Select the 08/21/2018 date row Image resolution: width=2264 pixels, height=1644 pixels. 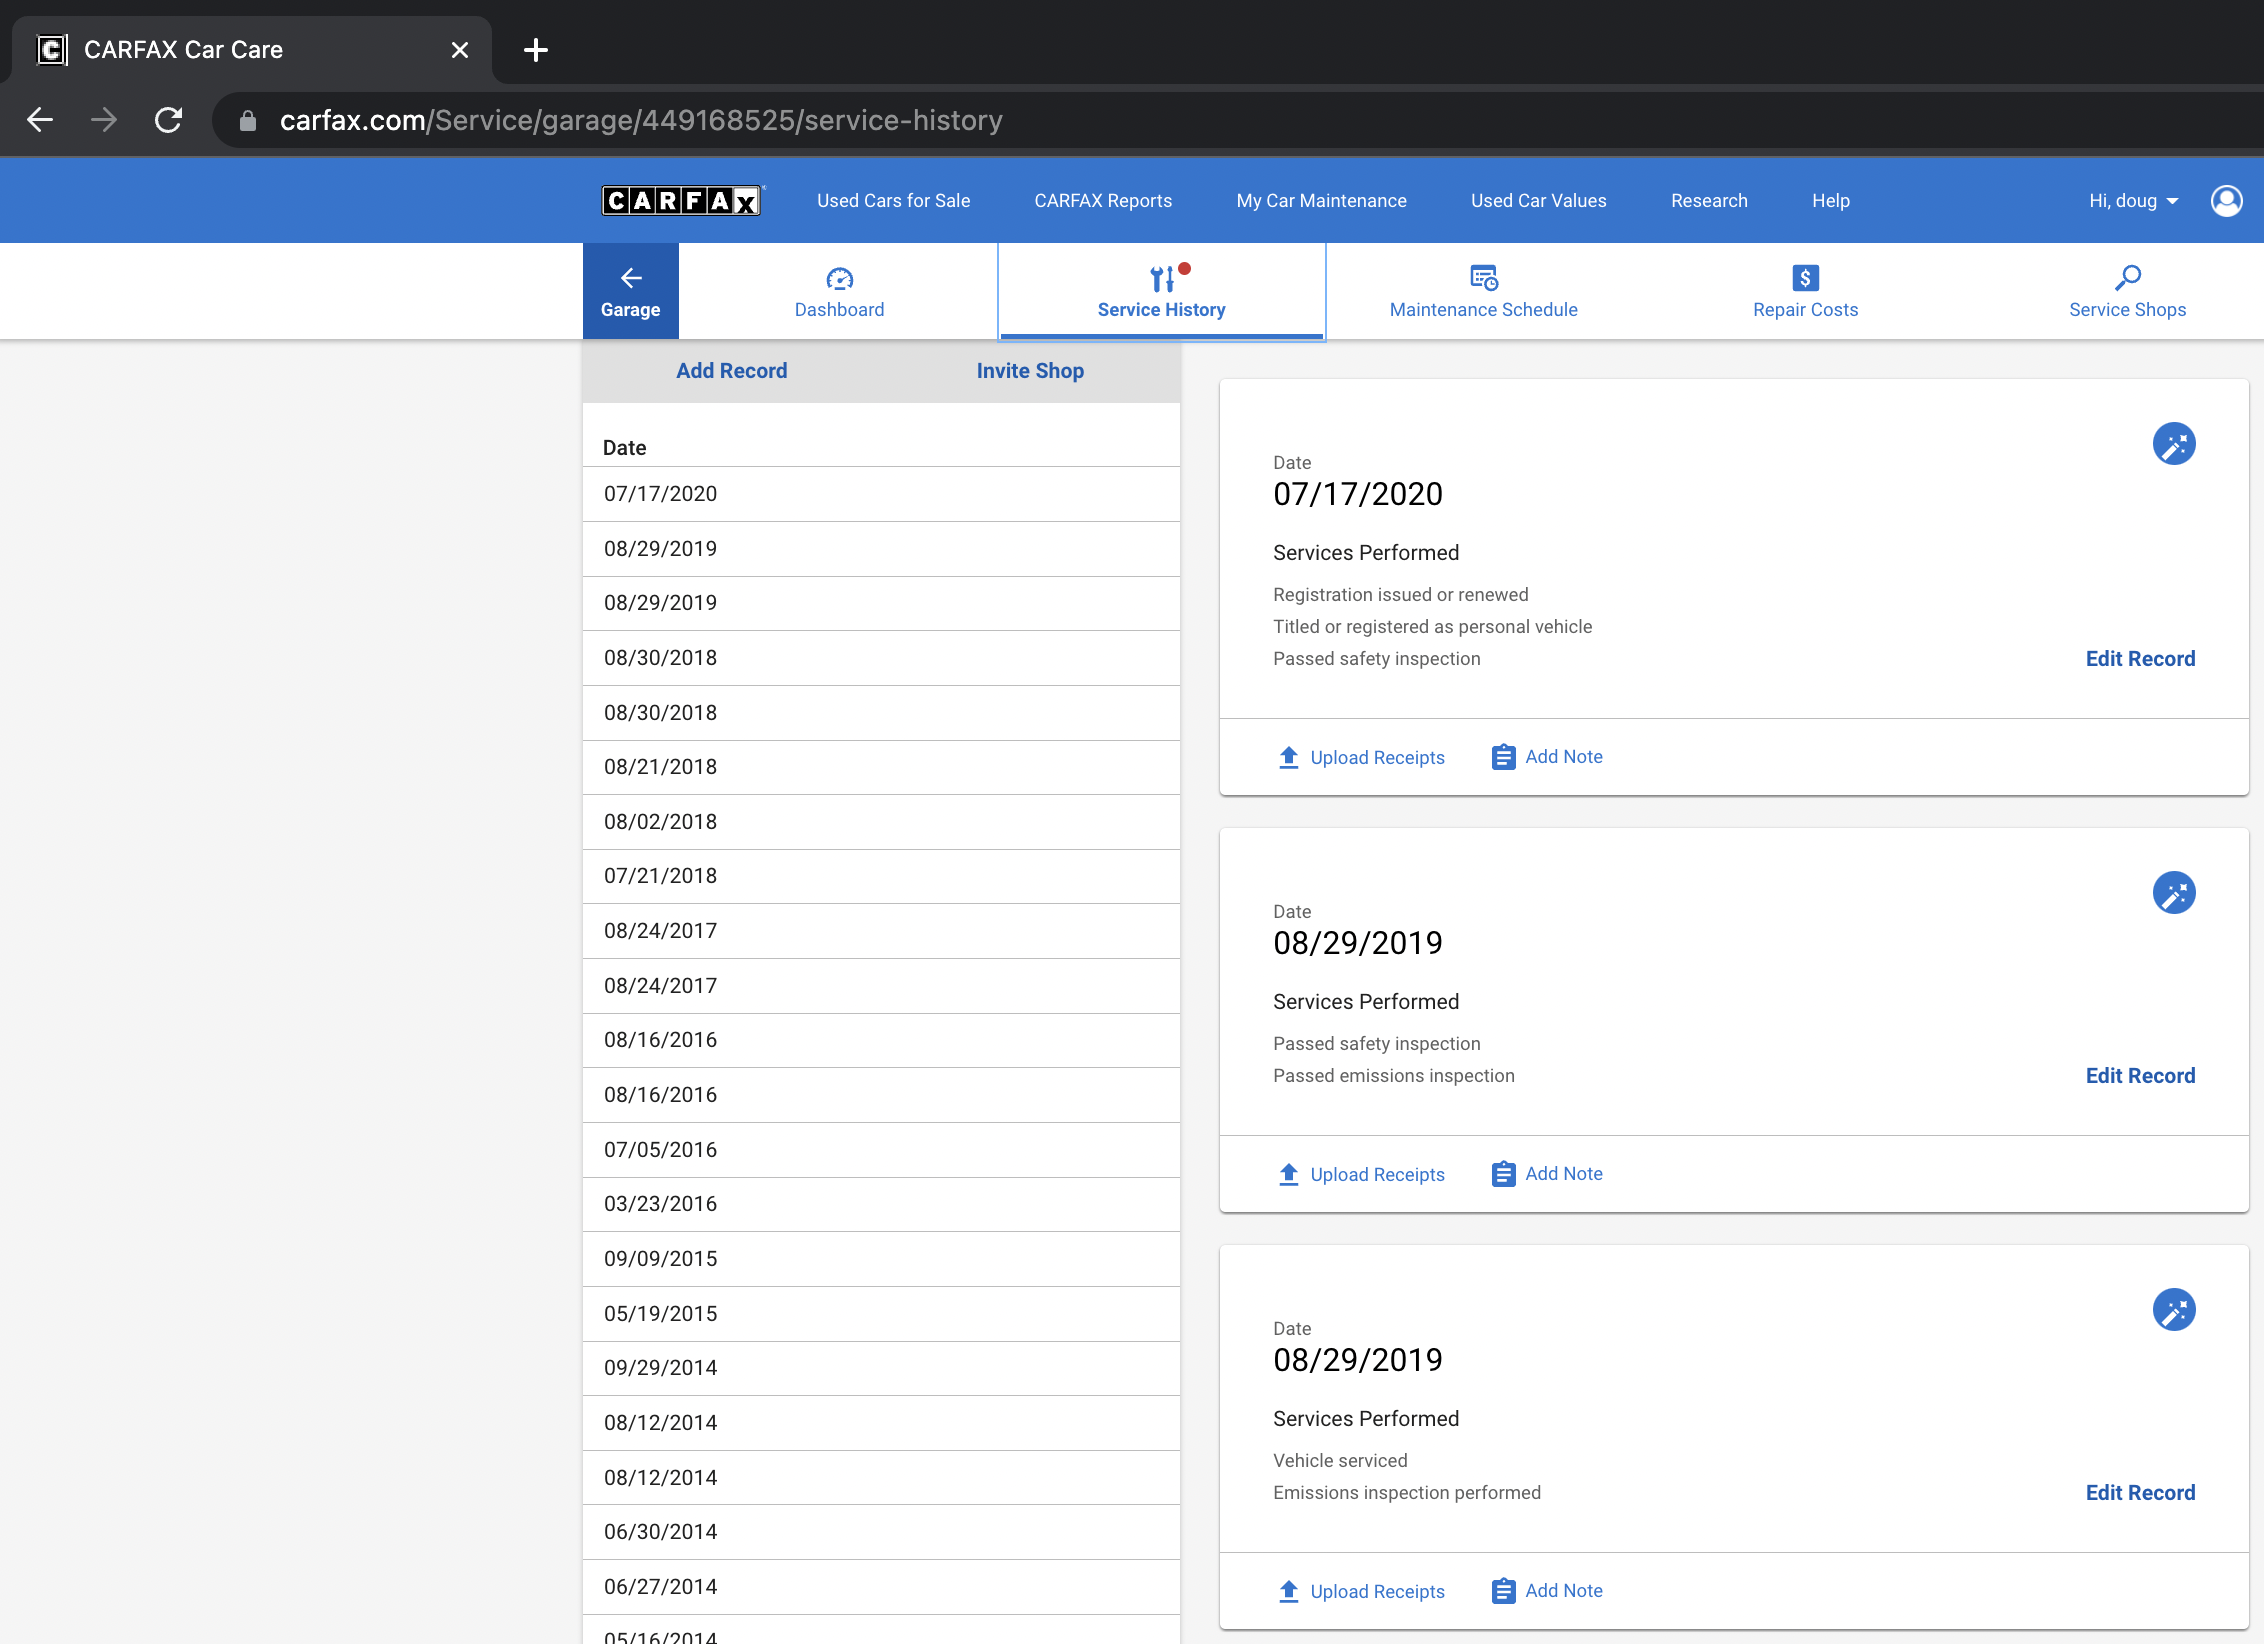881,767
